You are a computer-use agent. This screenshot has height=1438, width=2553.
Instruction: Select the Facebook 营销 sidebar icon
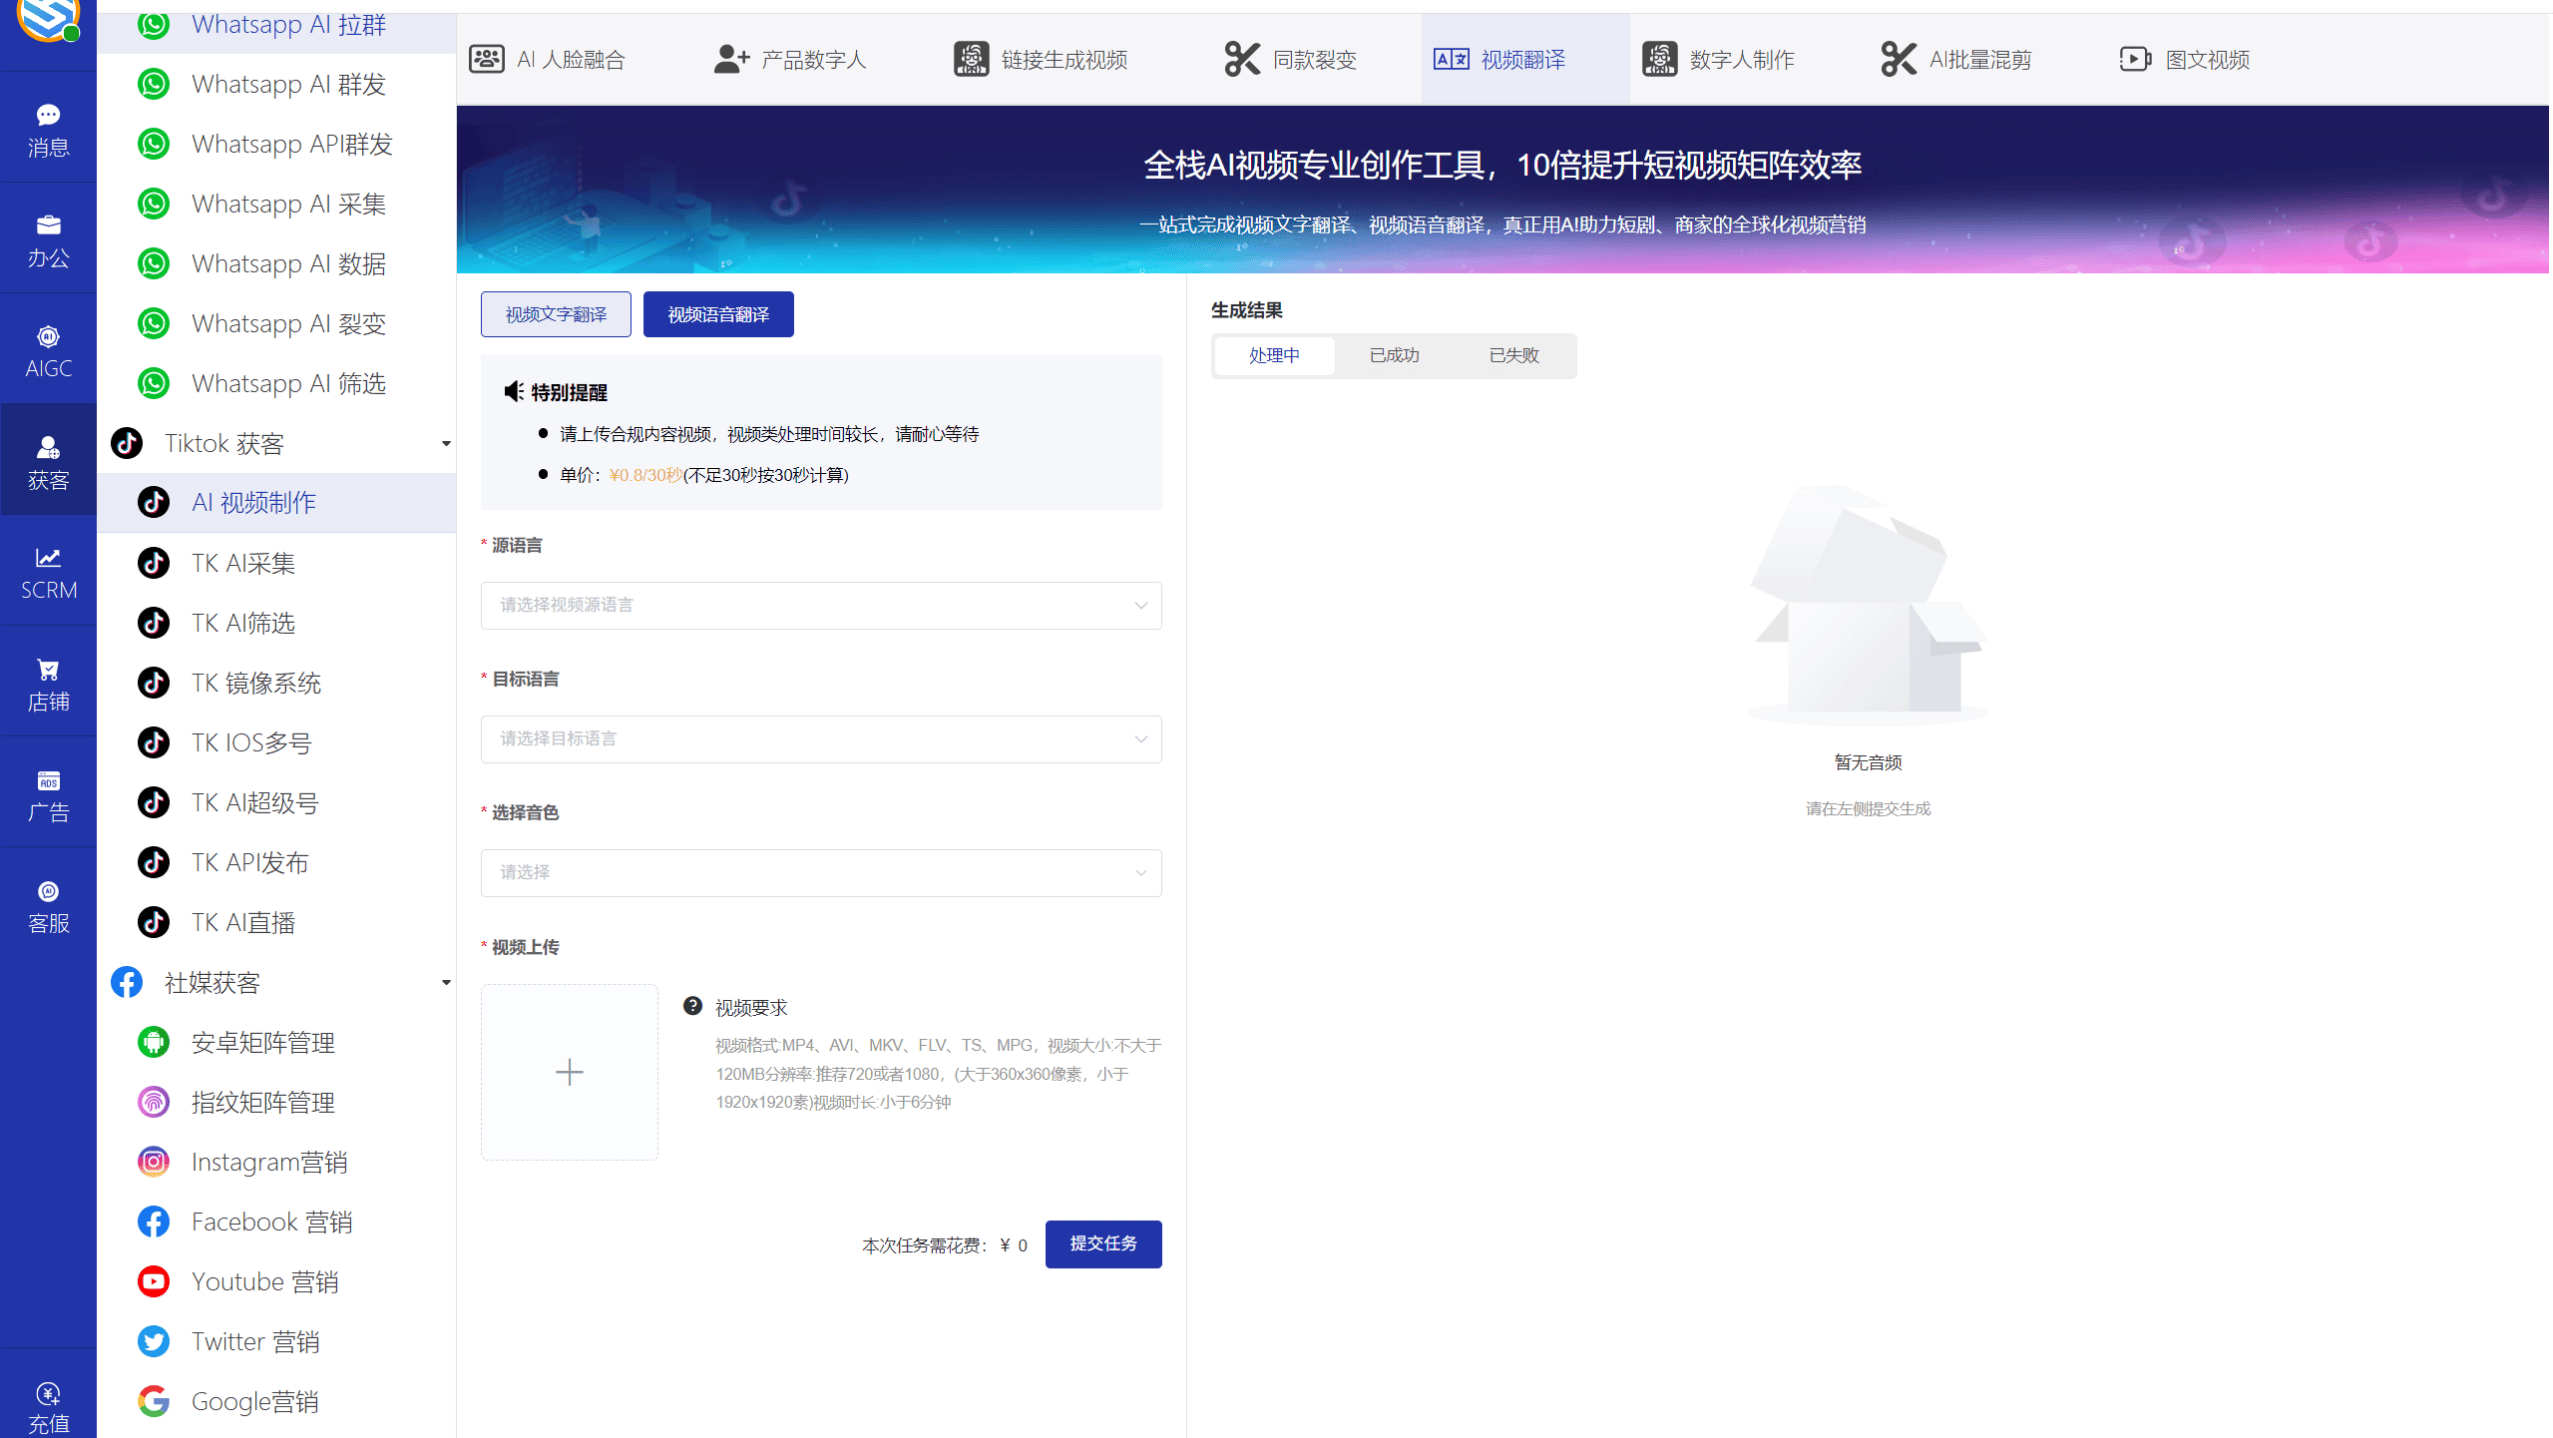point(153,1221)
